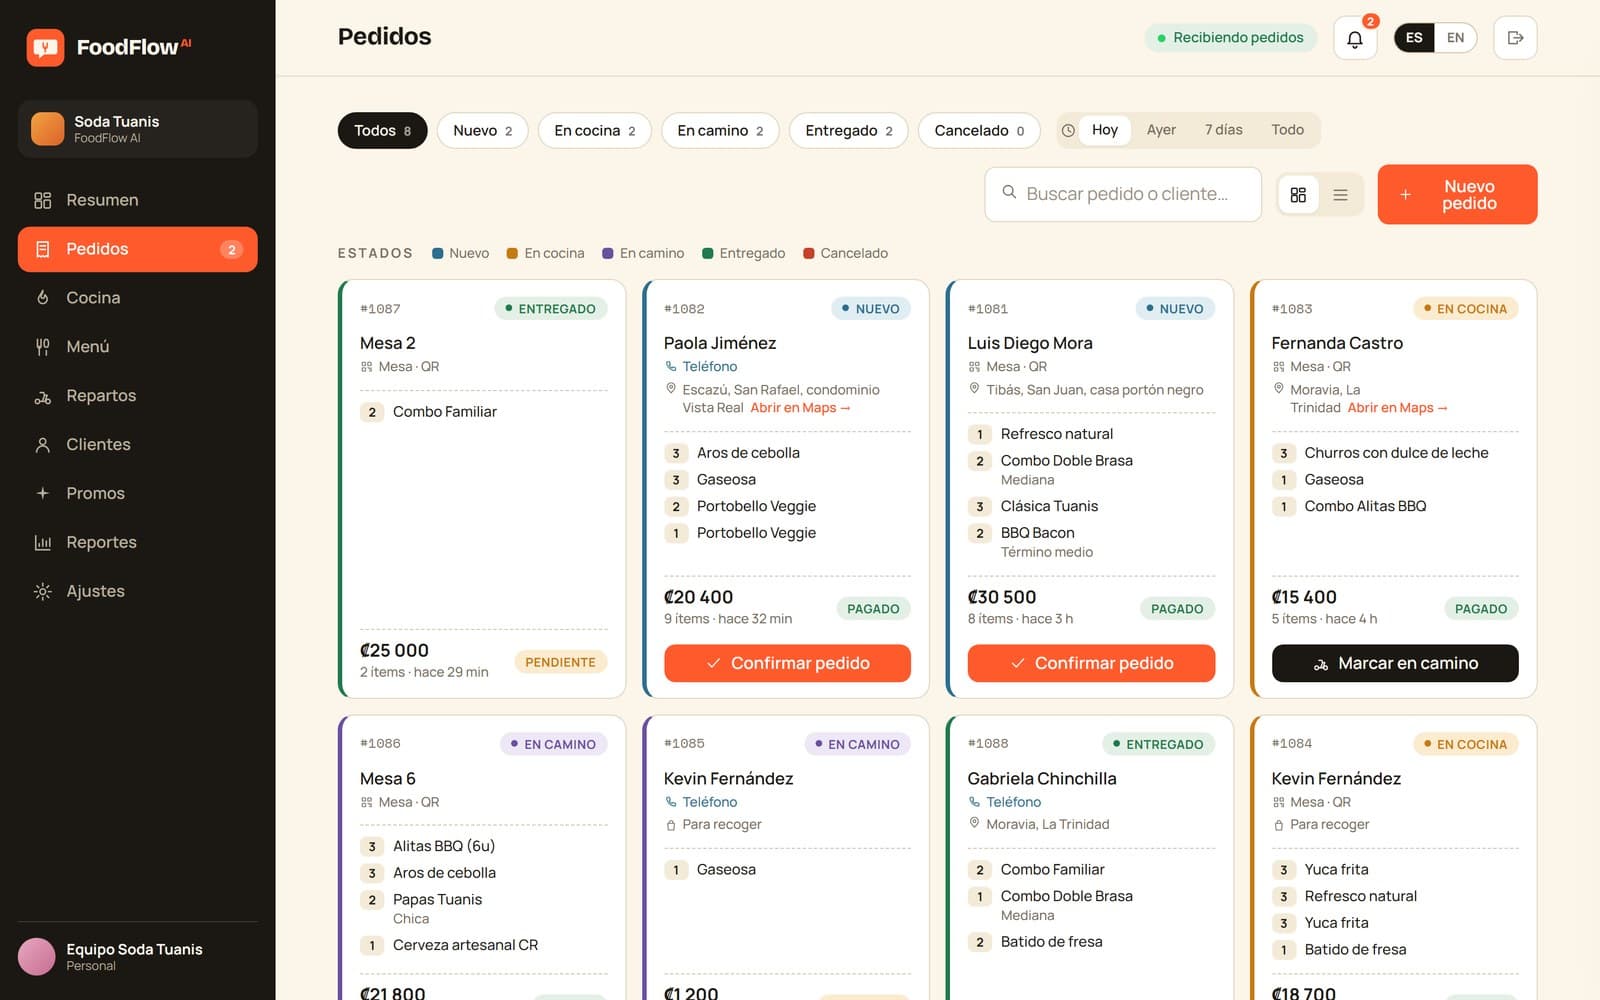Open Maps link for Escazú address
The height and width of the screenshot is (1000, 1600).
tap(800, 408)
